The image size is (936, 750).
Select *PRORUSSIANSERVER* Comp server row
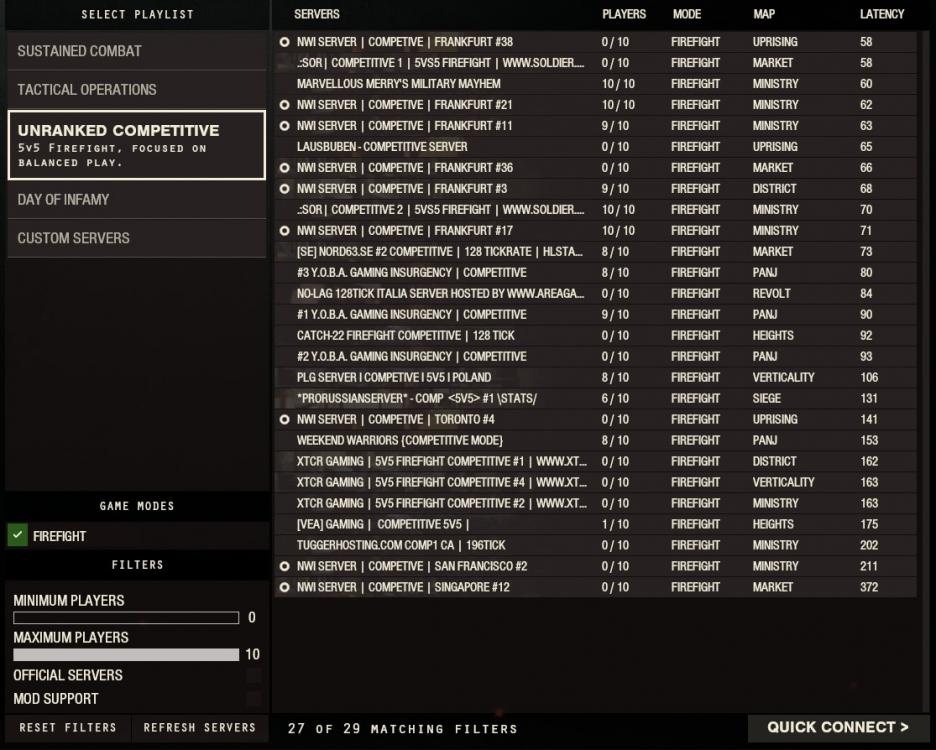(x=595, y=398)
